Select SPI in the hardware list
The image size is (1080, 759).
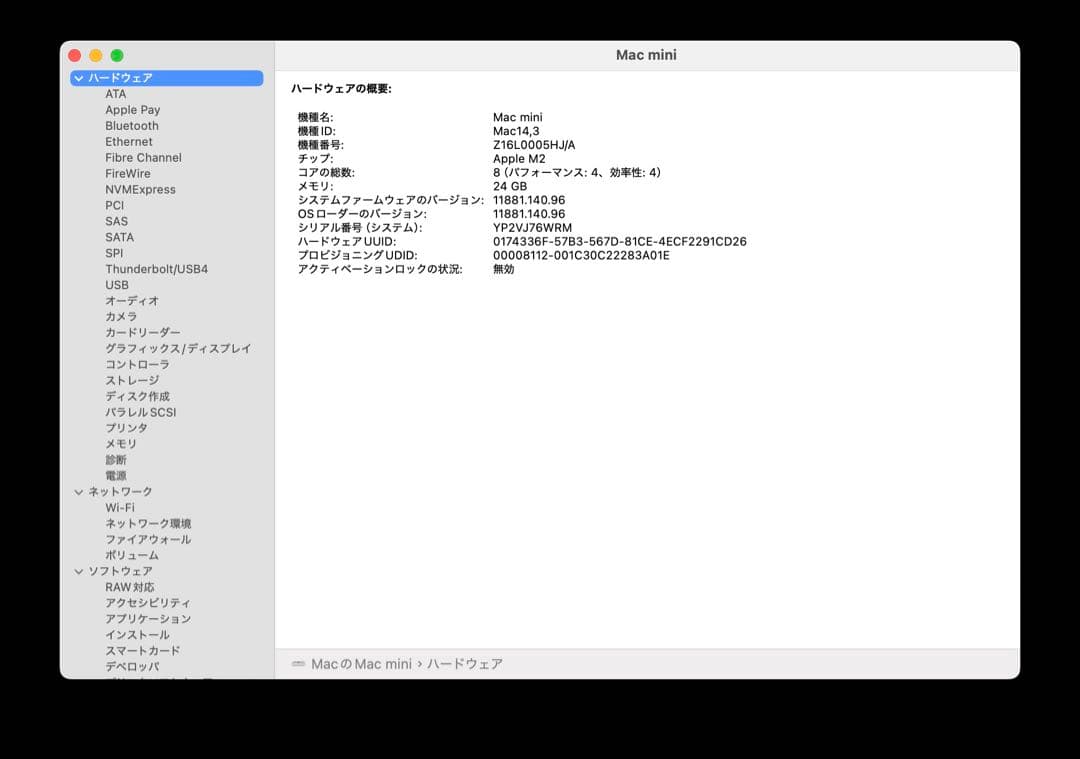coord(114,253)
